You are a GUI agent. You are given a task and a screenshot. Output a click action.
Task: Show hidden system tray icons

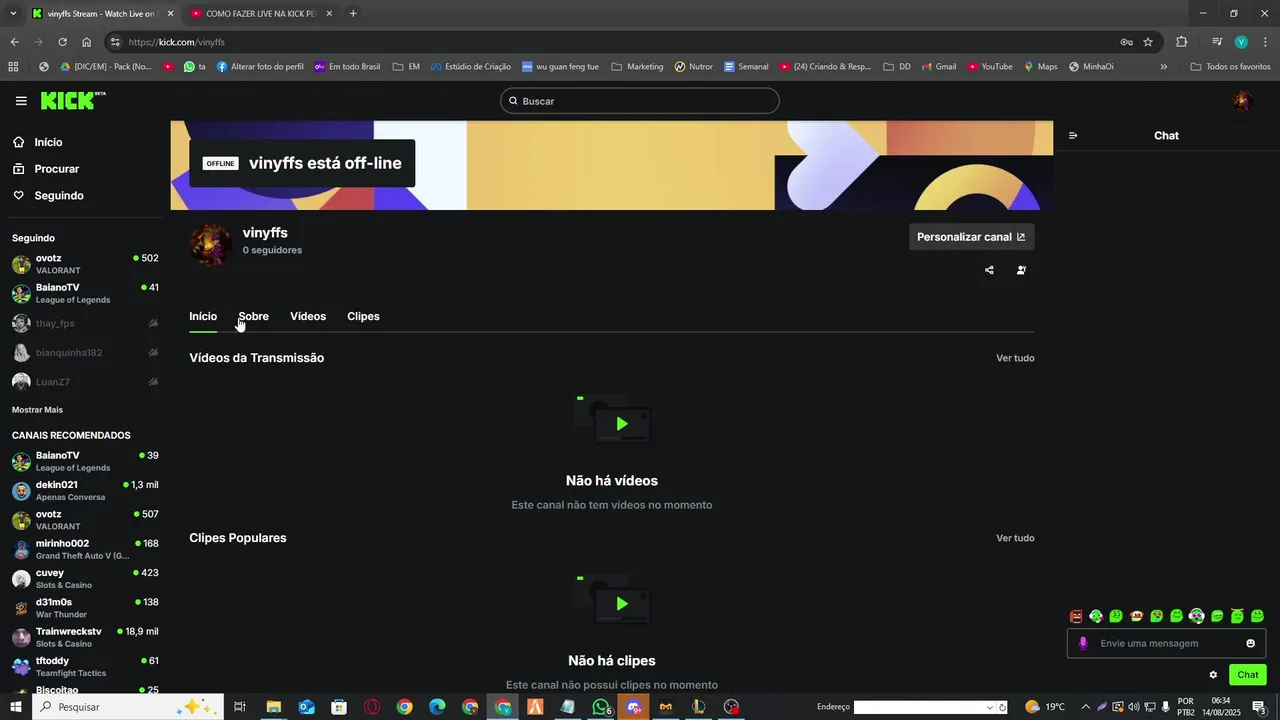pos(1086,707)
